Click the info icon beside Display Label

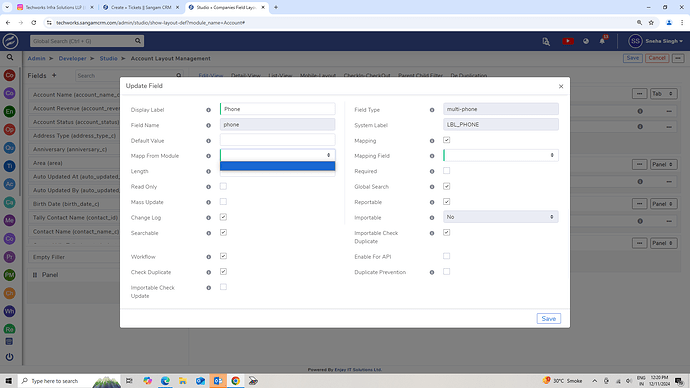tap(209, 110)
